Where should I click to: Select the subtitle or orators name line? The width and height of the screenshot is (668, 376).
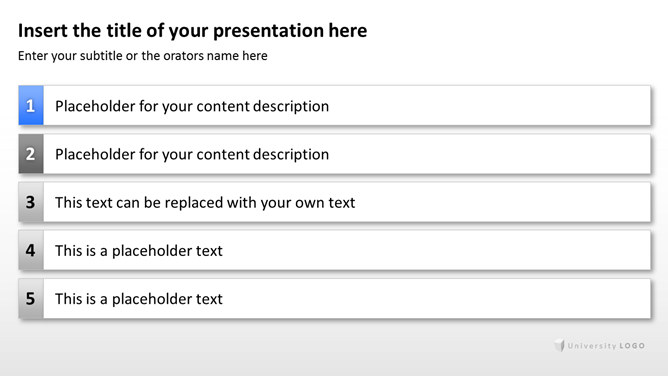click(143, 56)
